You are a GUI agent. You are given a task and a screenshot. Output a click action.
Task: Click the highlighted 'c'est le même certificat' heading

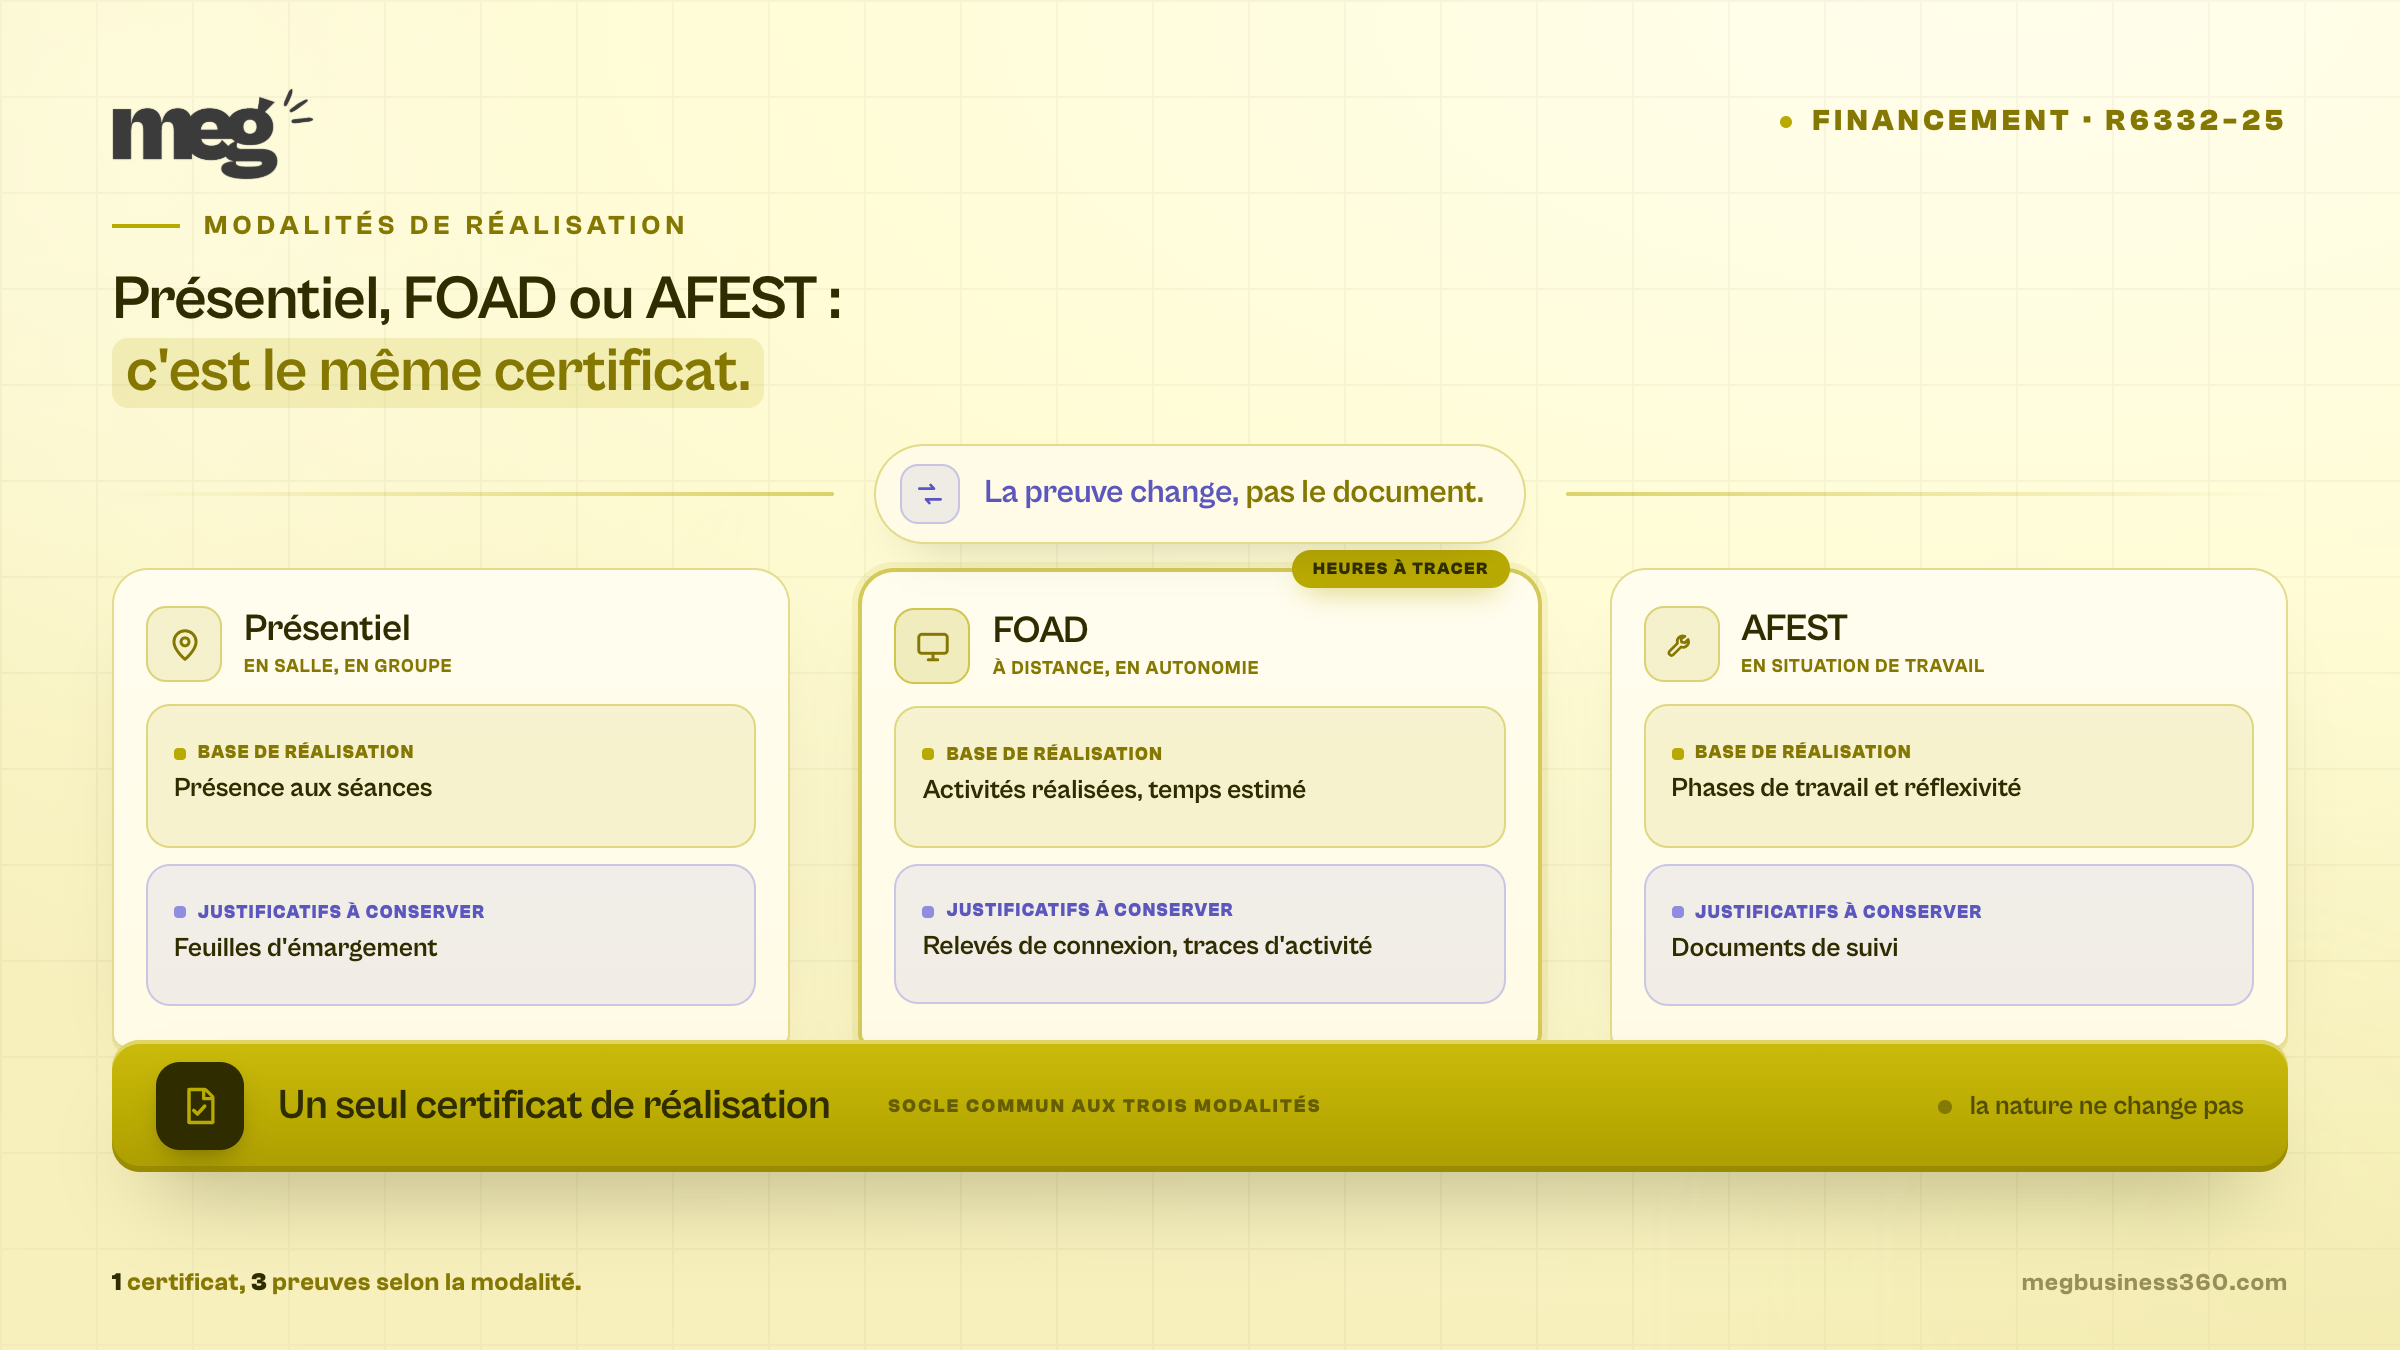[438, 372]
